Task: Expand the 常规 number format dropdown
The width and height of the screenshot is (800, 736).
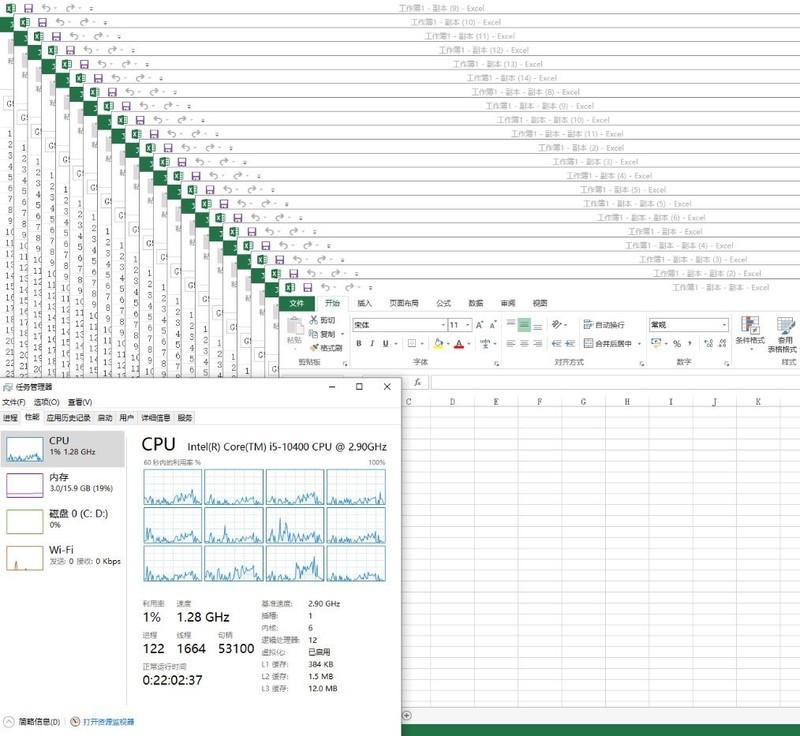Action: pyautogui.click(x=723, y=325)
